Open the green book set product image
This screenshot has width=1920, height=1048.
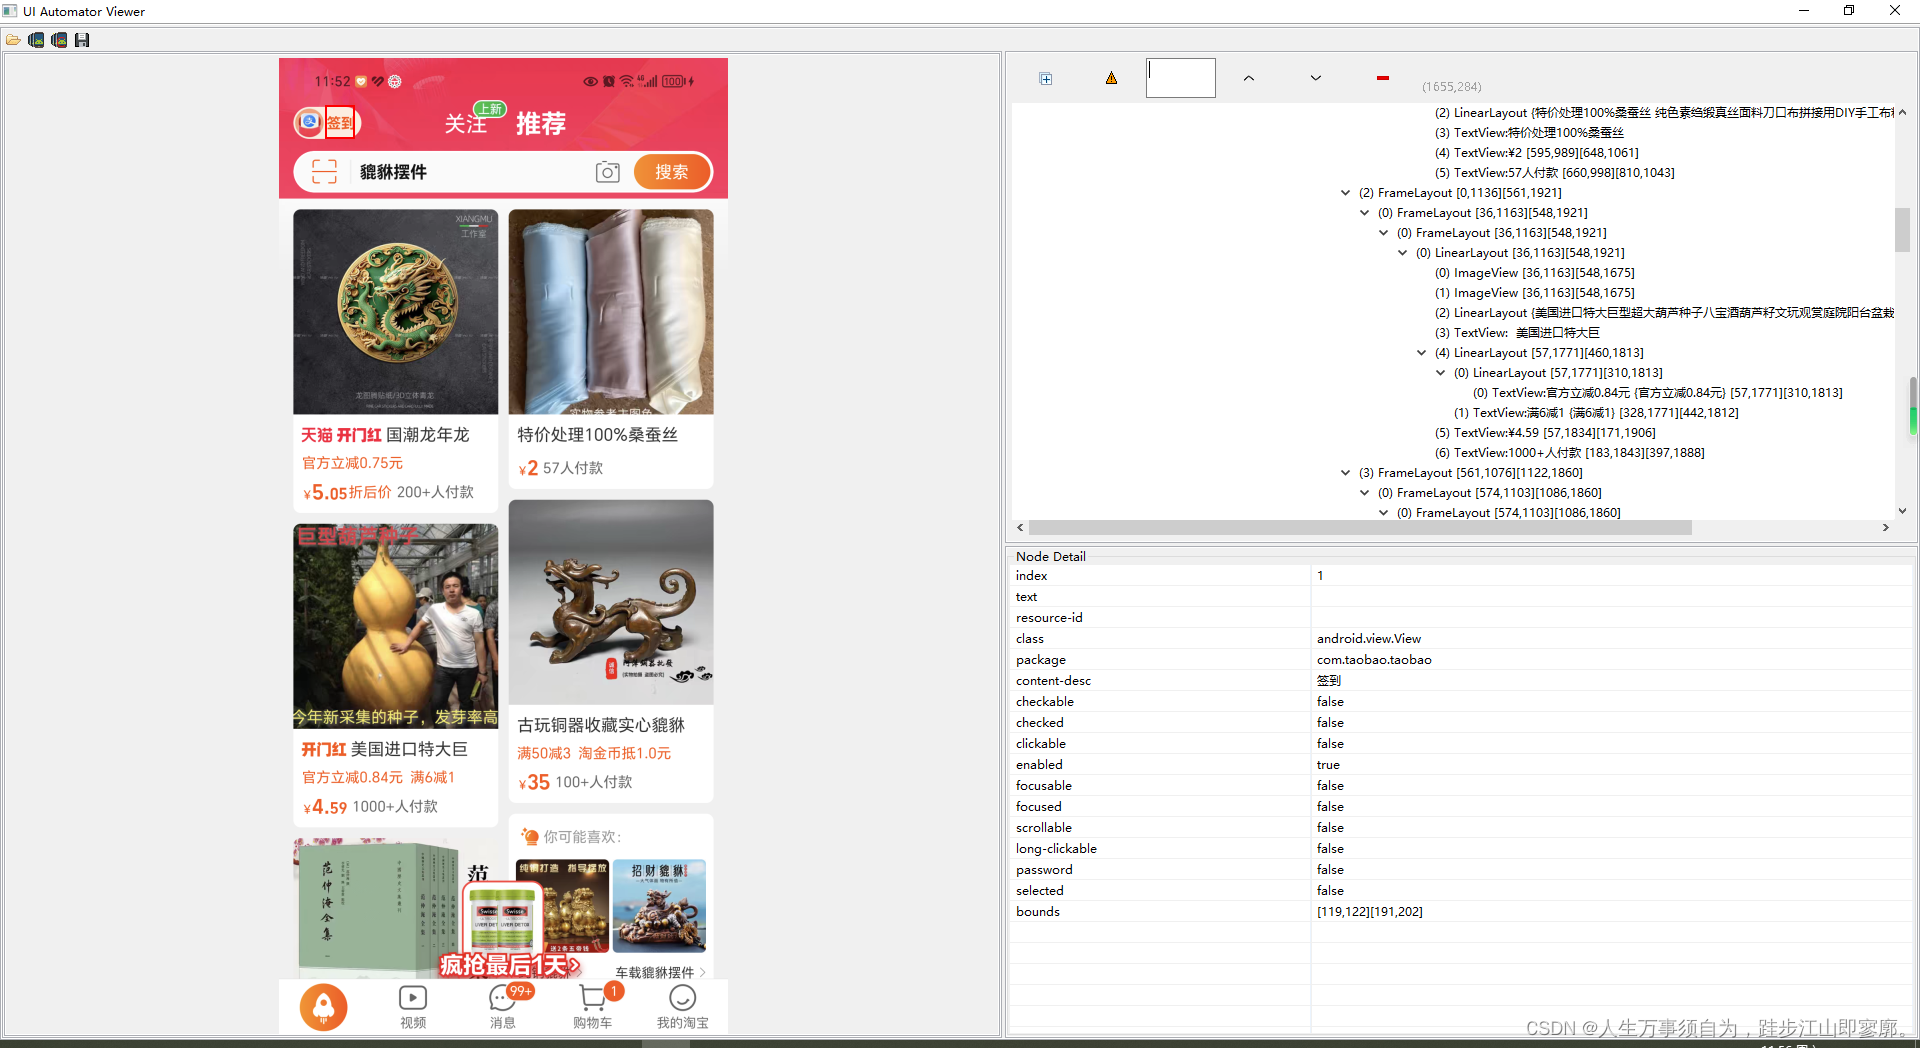pyautogui.click(x=378, y=908)
